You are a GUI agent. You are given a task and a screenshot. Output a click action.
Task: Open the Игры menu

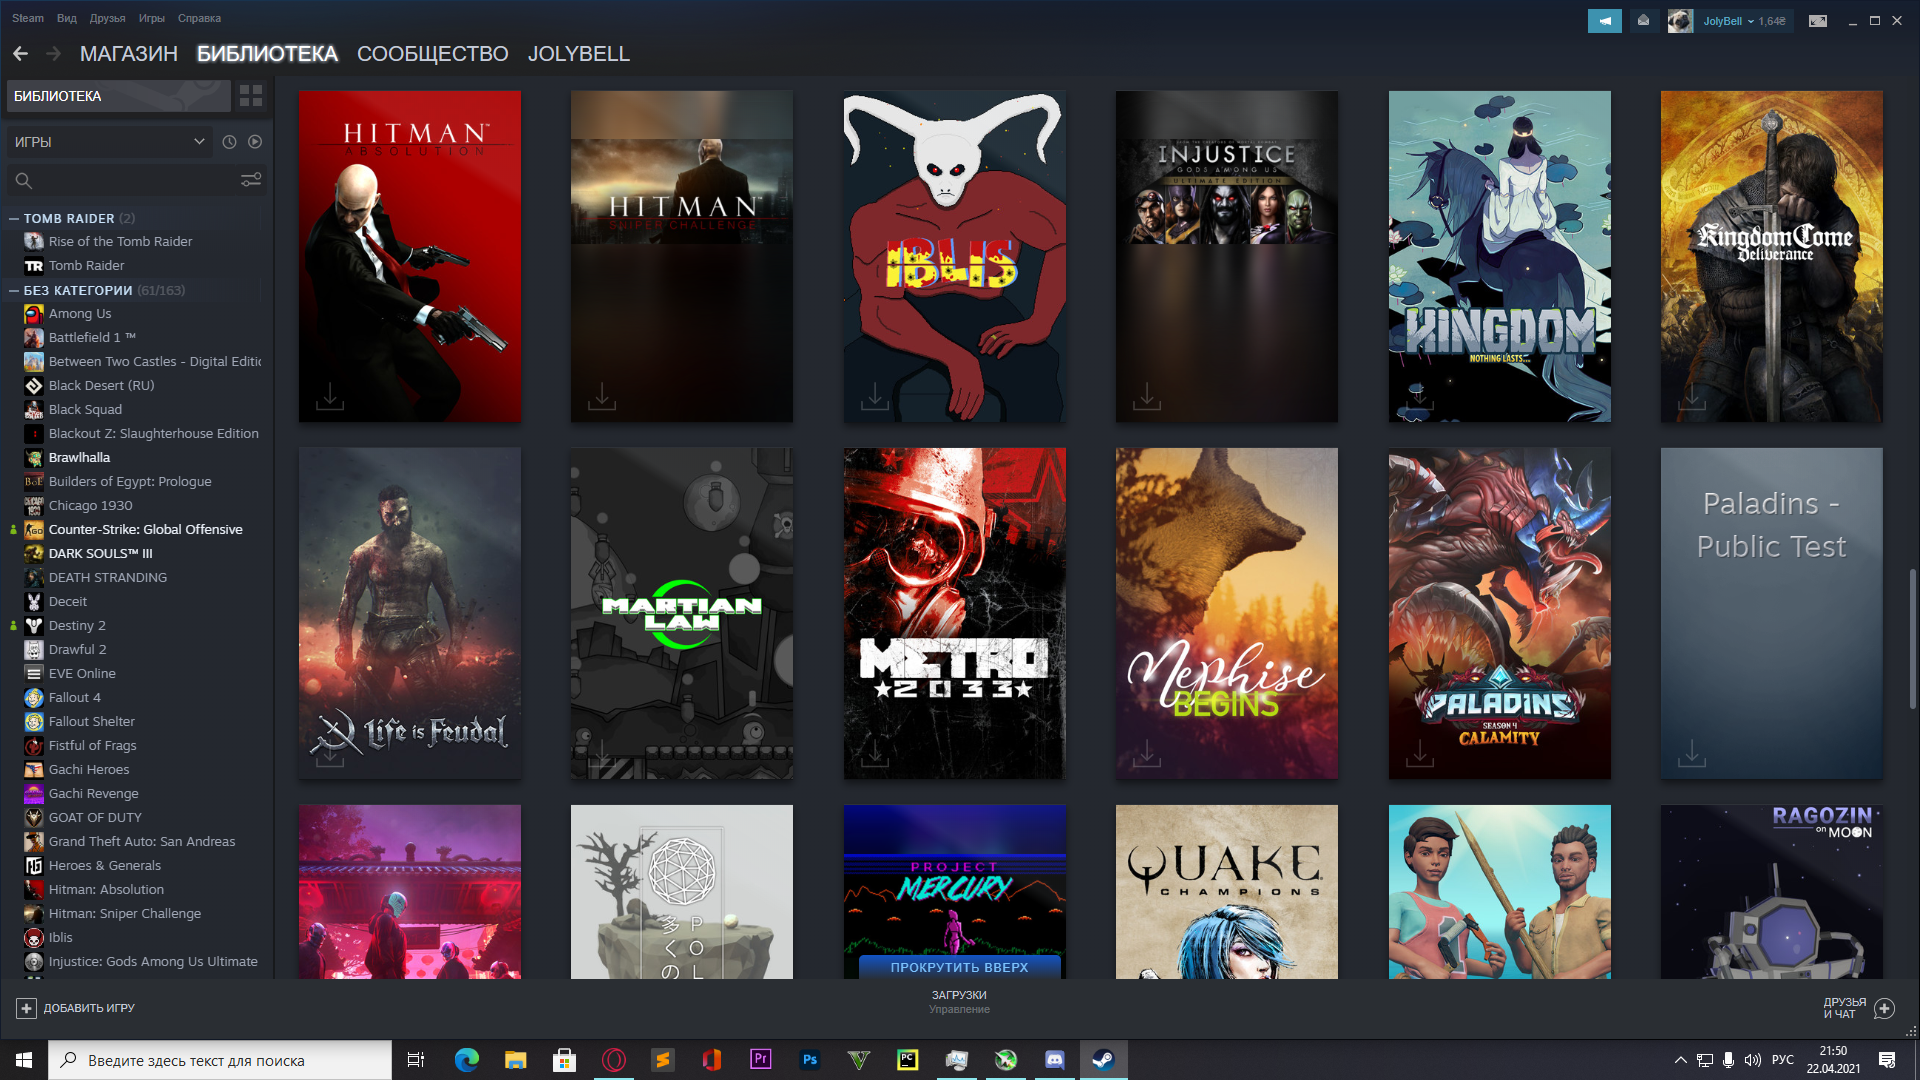[x=152, y=18]
